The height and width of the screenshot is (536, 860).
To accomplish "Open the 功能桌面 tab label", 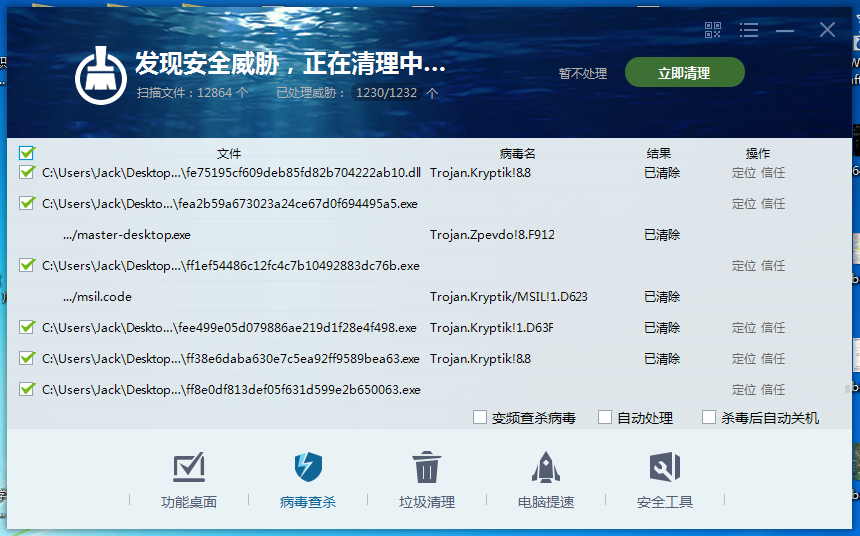I will (x=189, y=502).
